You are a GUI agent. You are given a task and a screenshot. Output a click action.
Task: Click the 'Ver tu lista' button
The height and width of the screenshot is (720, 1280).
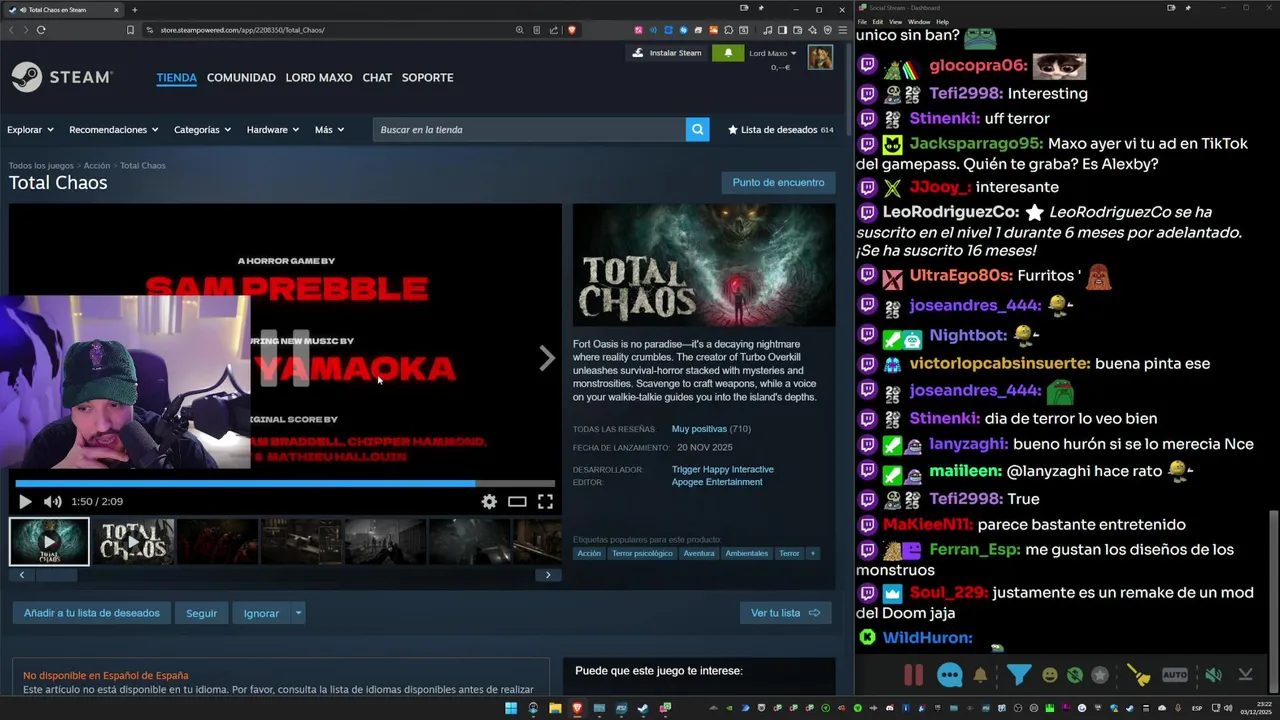[786, 613]
